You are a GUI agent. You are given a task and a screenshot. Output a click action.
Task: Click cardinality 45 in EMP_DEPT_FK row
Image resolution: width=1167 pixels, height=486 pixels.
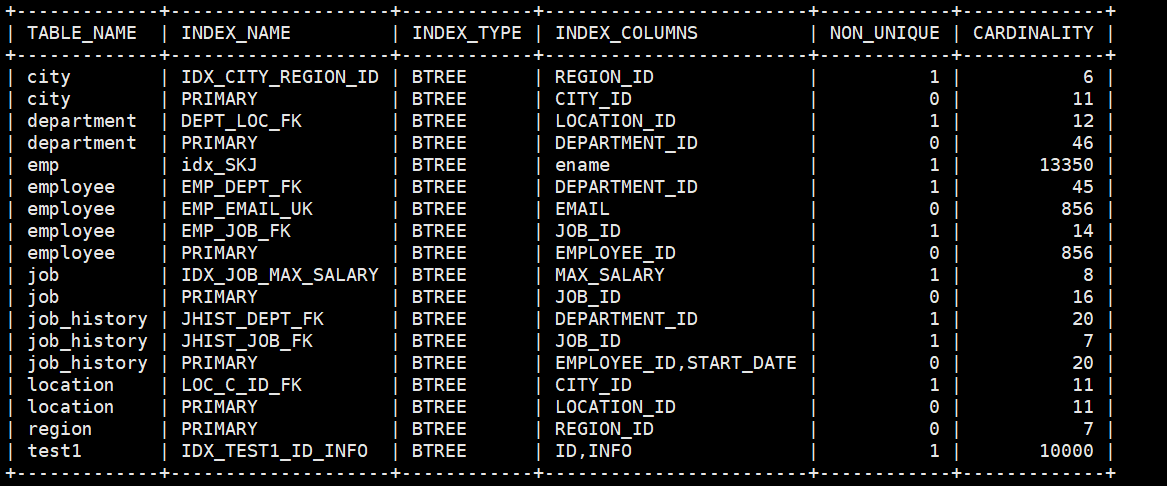(x=1083, y=187)
